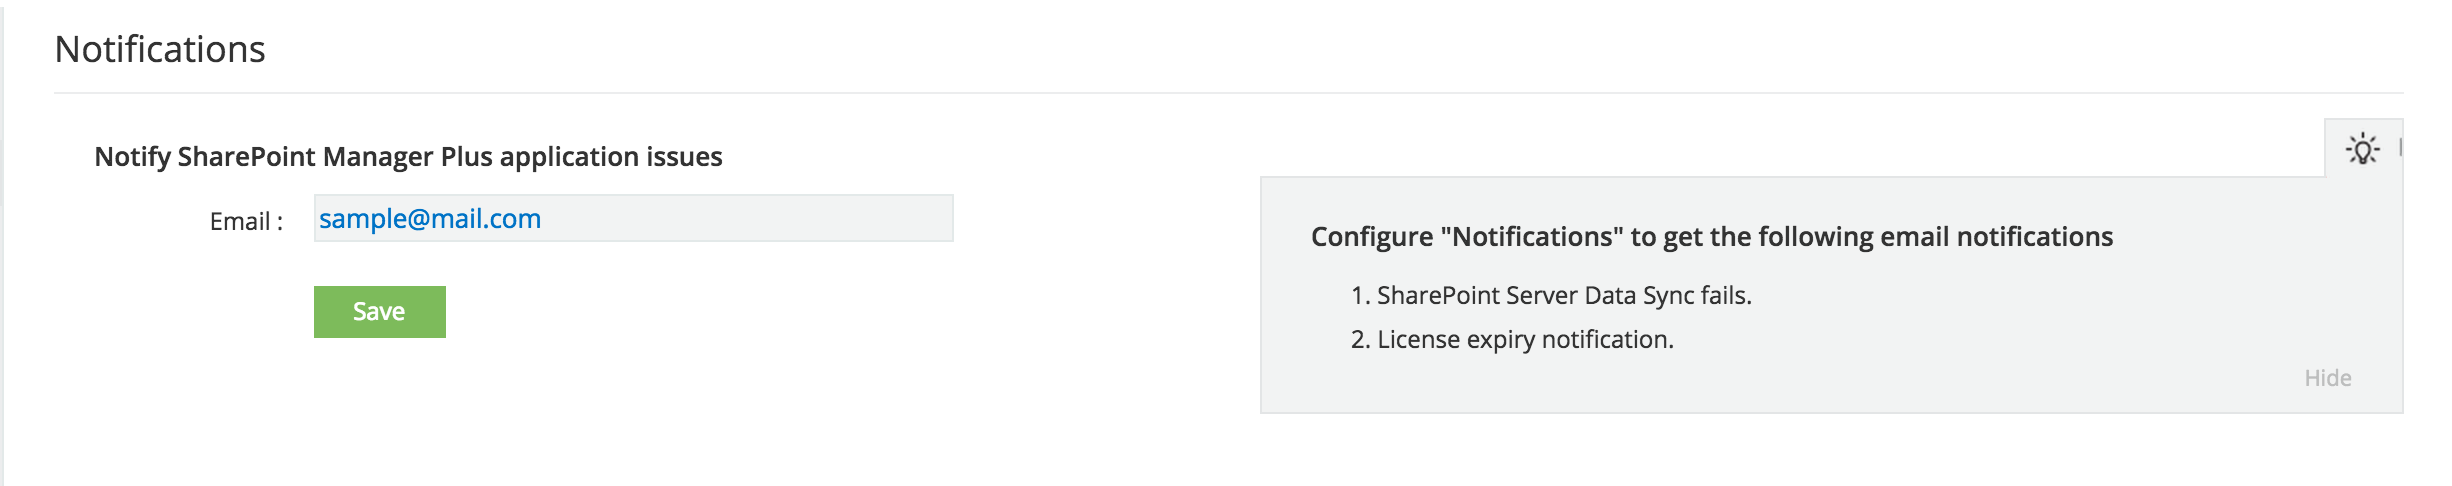Click the 'Configure "Notifications"' help panel title
The image size is (2452, 486).
[1711, 237]
